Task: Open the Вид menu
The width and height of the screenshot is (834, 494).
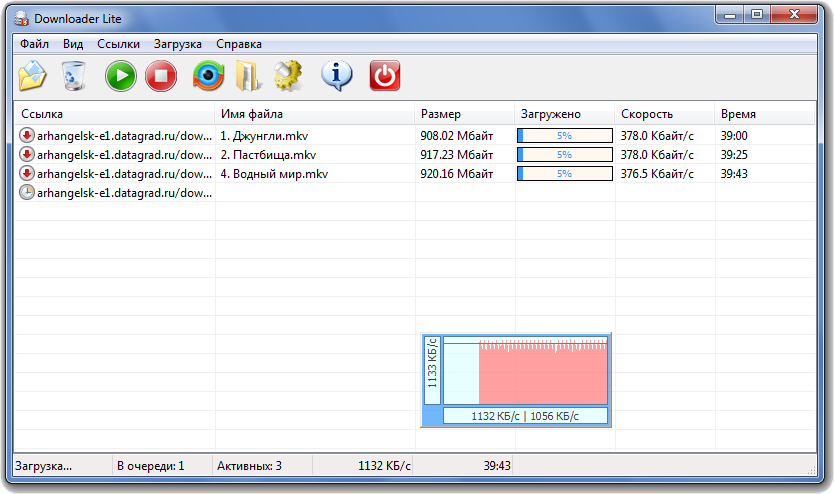Action: pyautogui.click(x=73, y=44)
